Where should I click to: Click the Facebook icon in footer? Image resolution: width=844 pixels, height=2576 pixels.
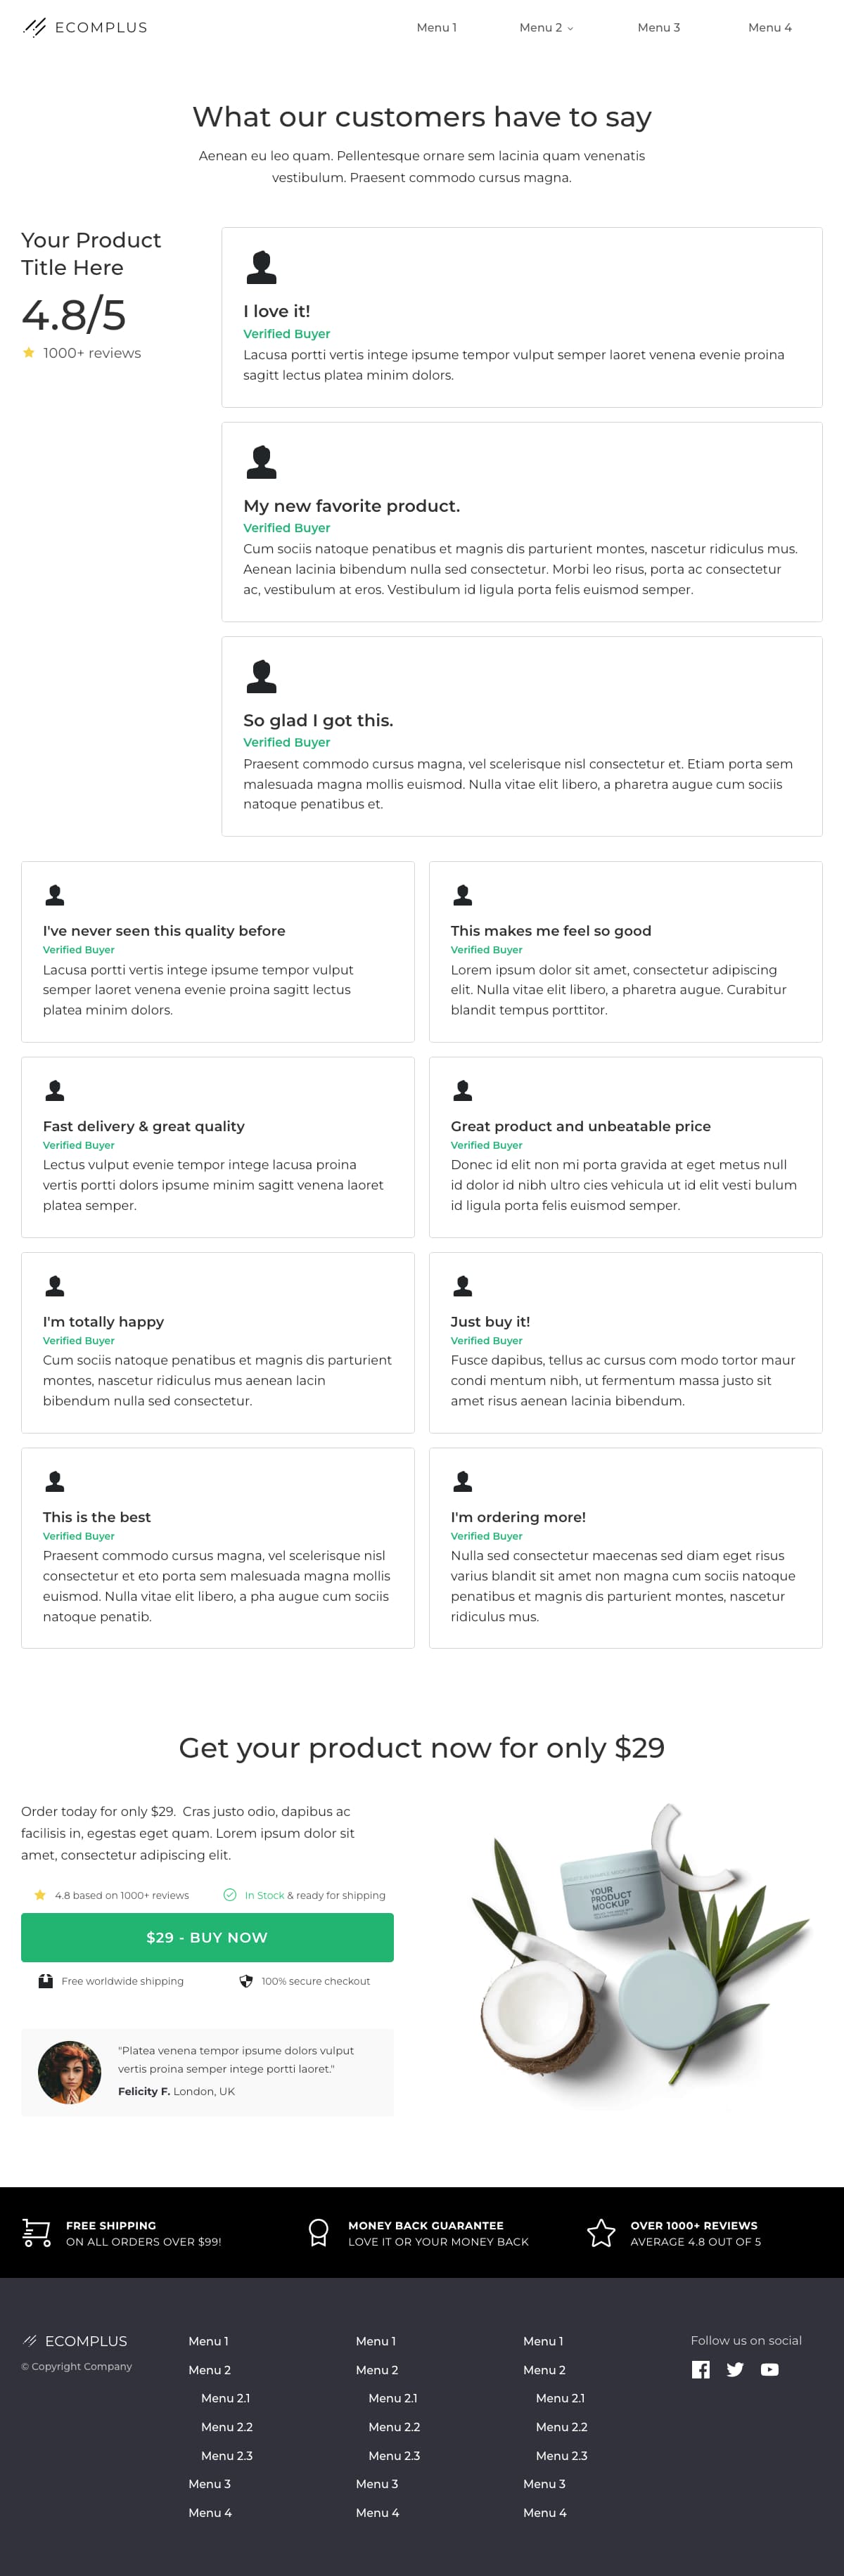point(701,2369)
